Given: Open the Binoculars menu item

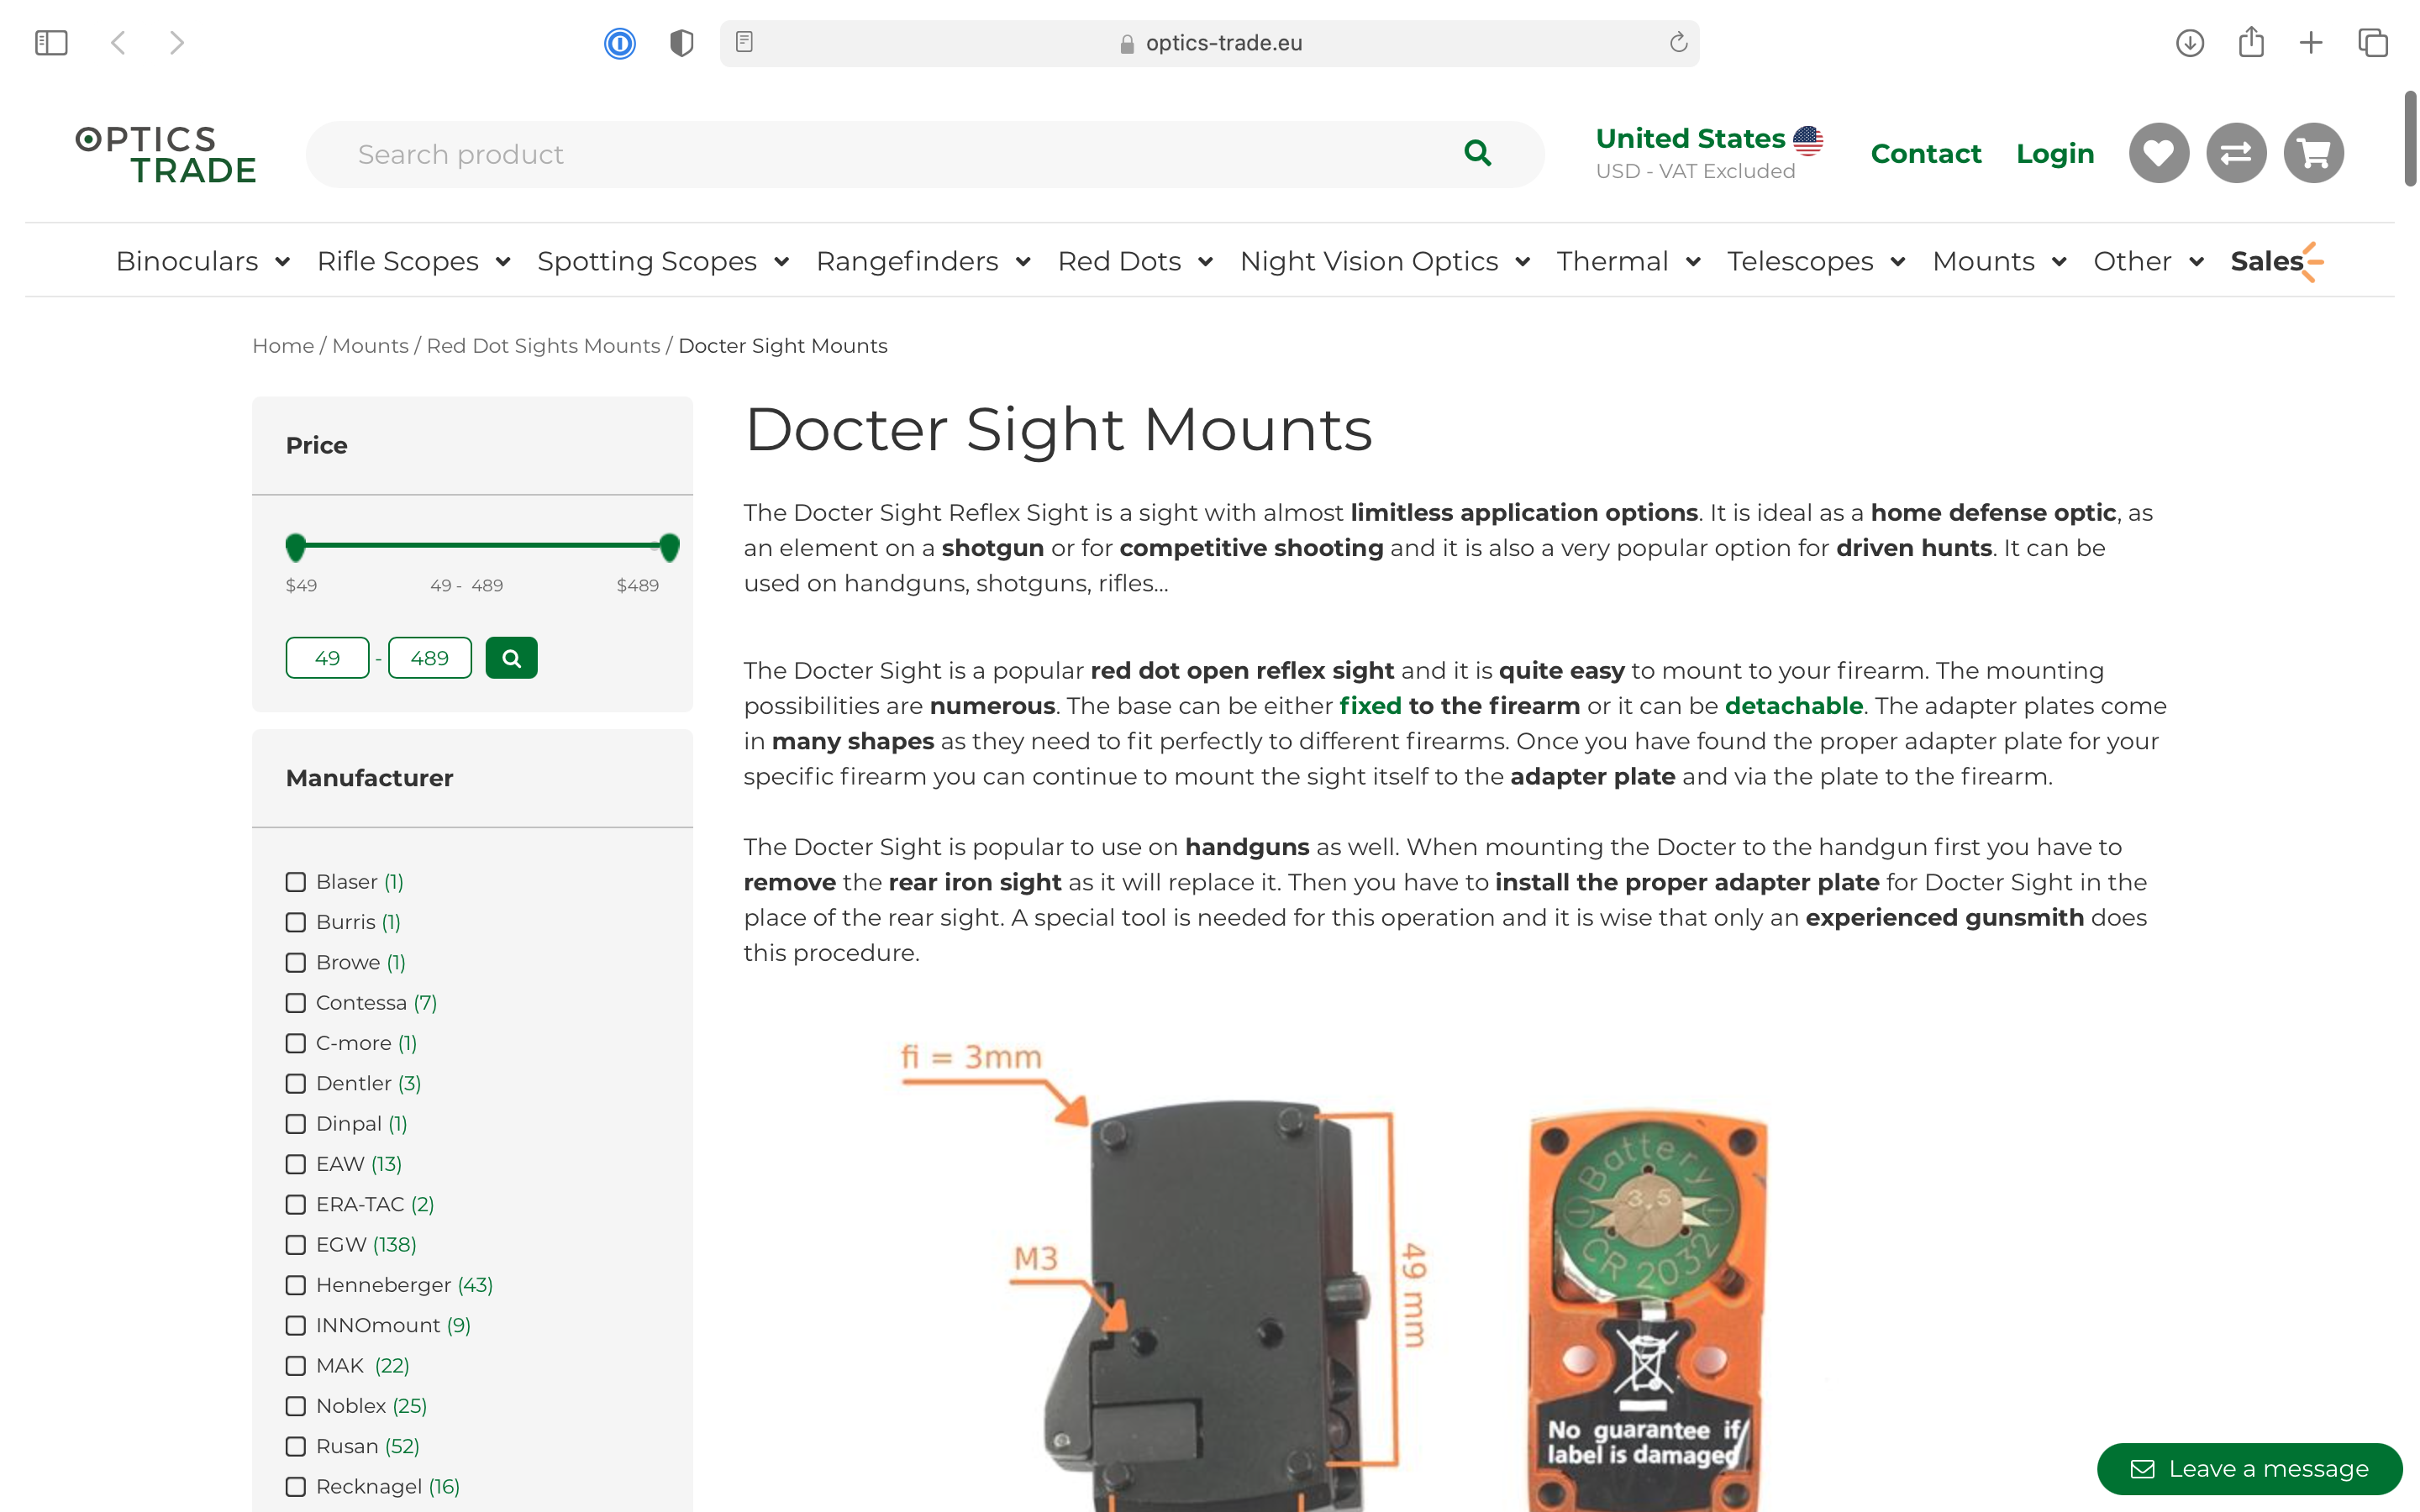Looking at the screenshot, I should point(187,261).
